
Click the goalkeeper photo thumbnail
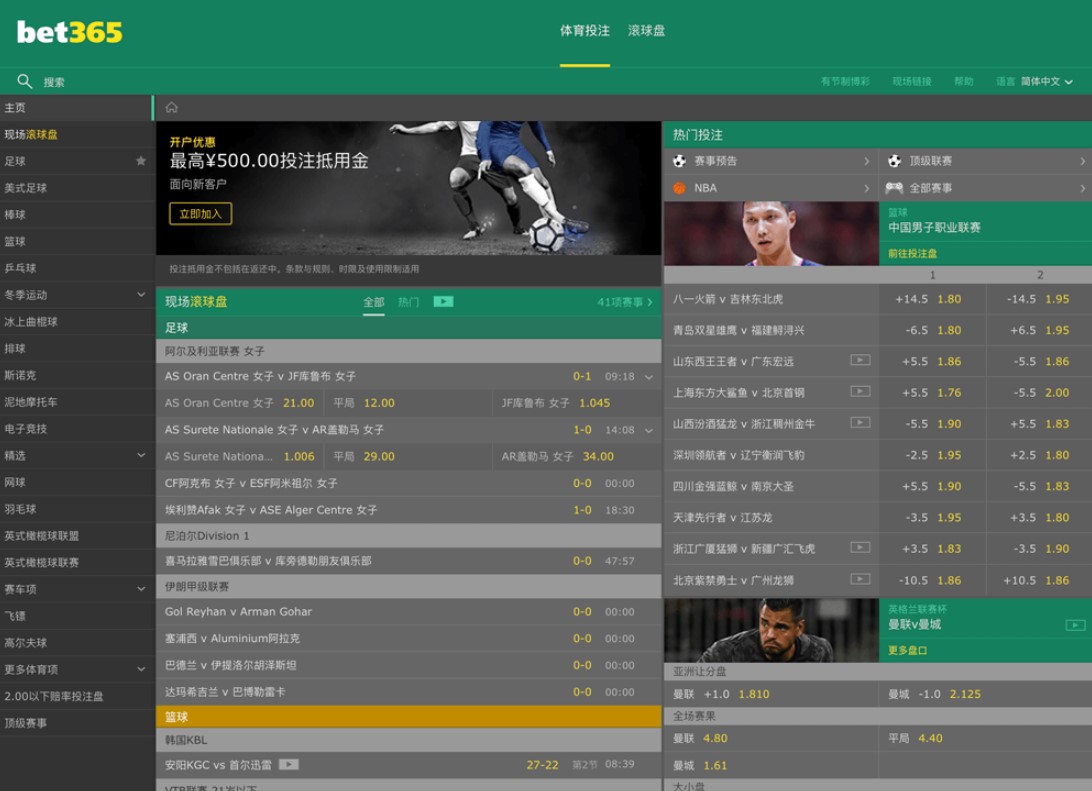[x=771, y=630]
